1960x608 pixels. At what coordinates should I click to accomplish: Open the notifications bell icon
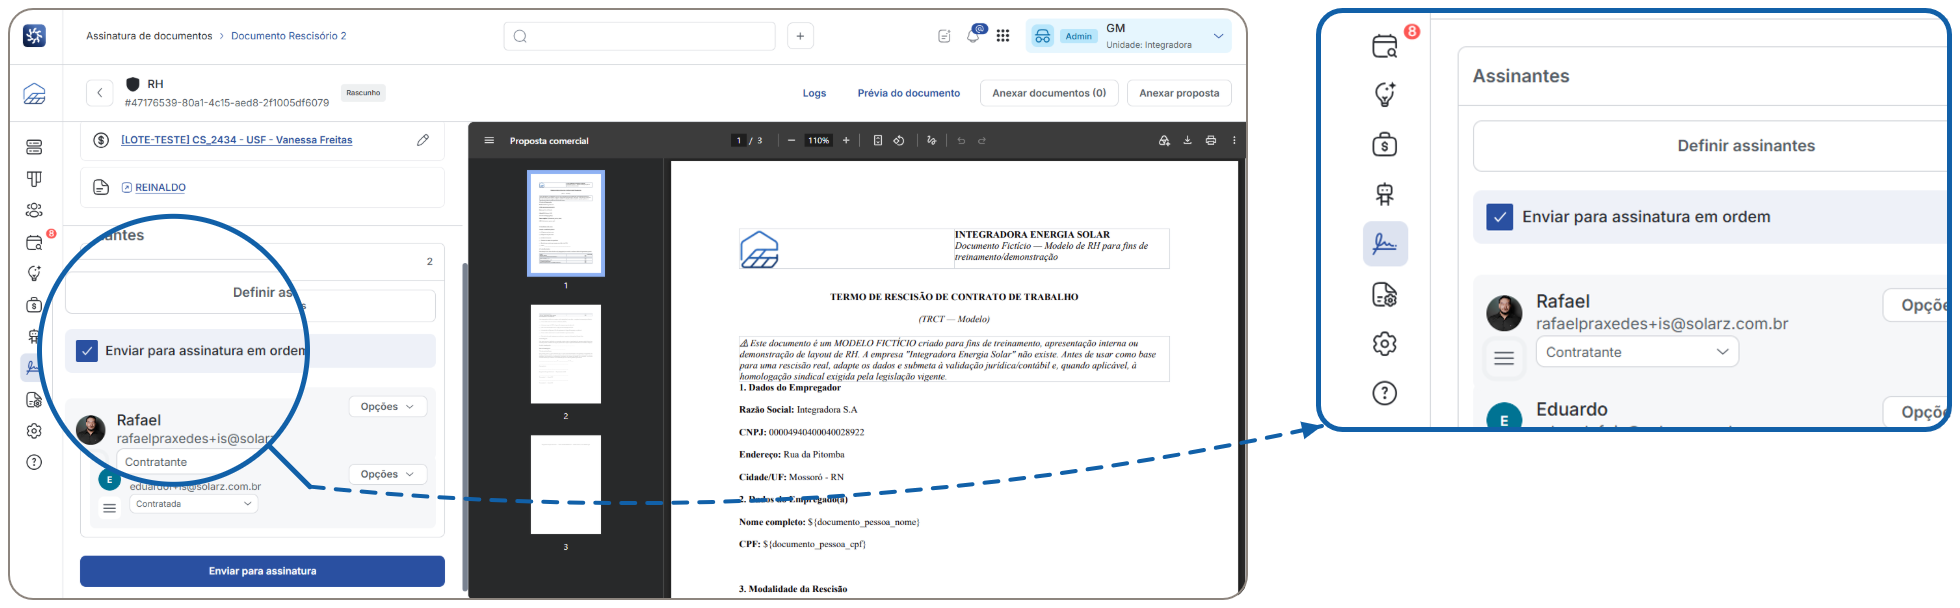tap(974, 36)
